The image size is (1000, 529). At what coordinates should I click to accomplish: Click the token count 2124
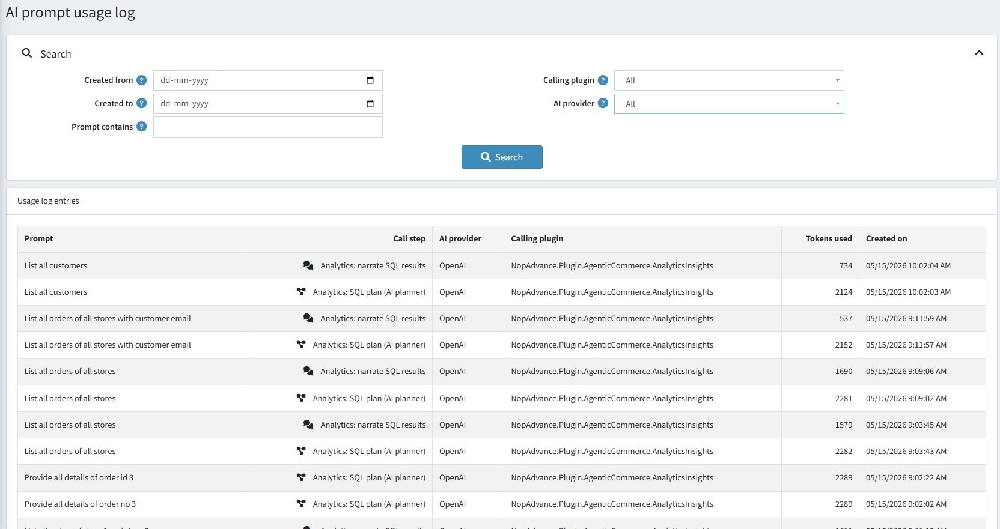(x=843, y=292)
